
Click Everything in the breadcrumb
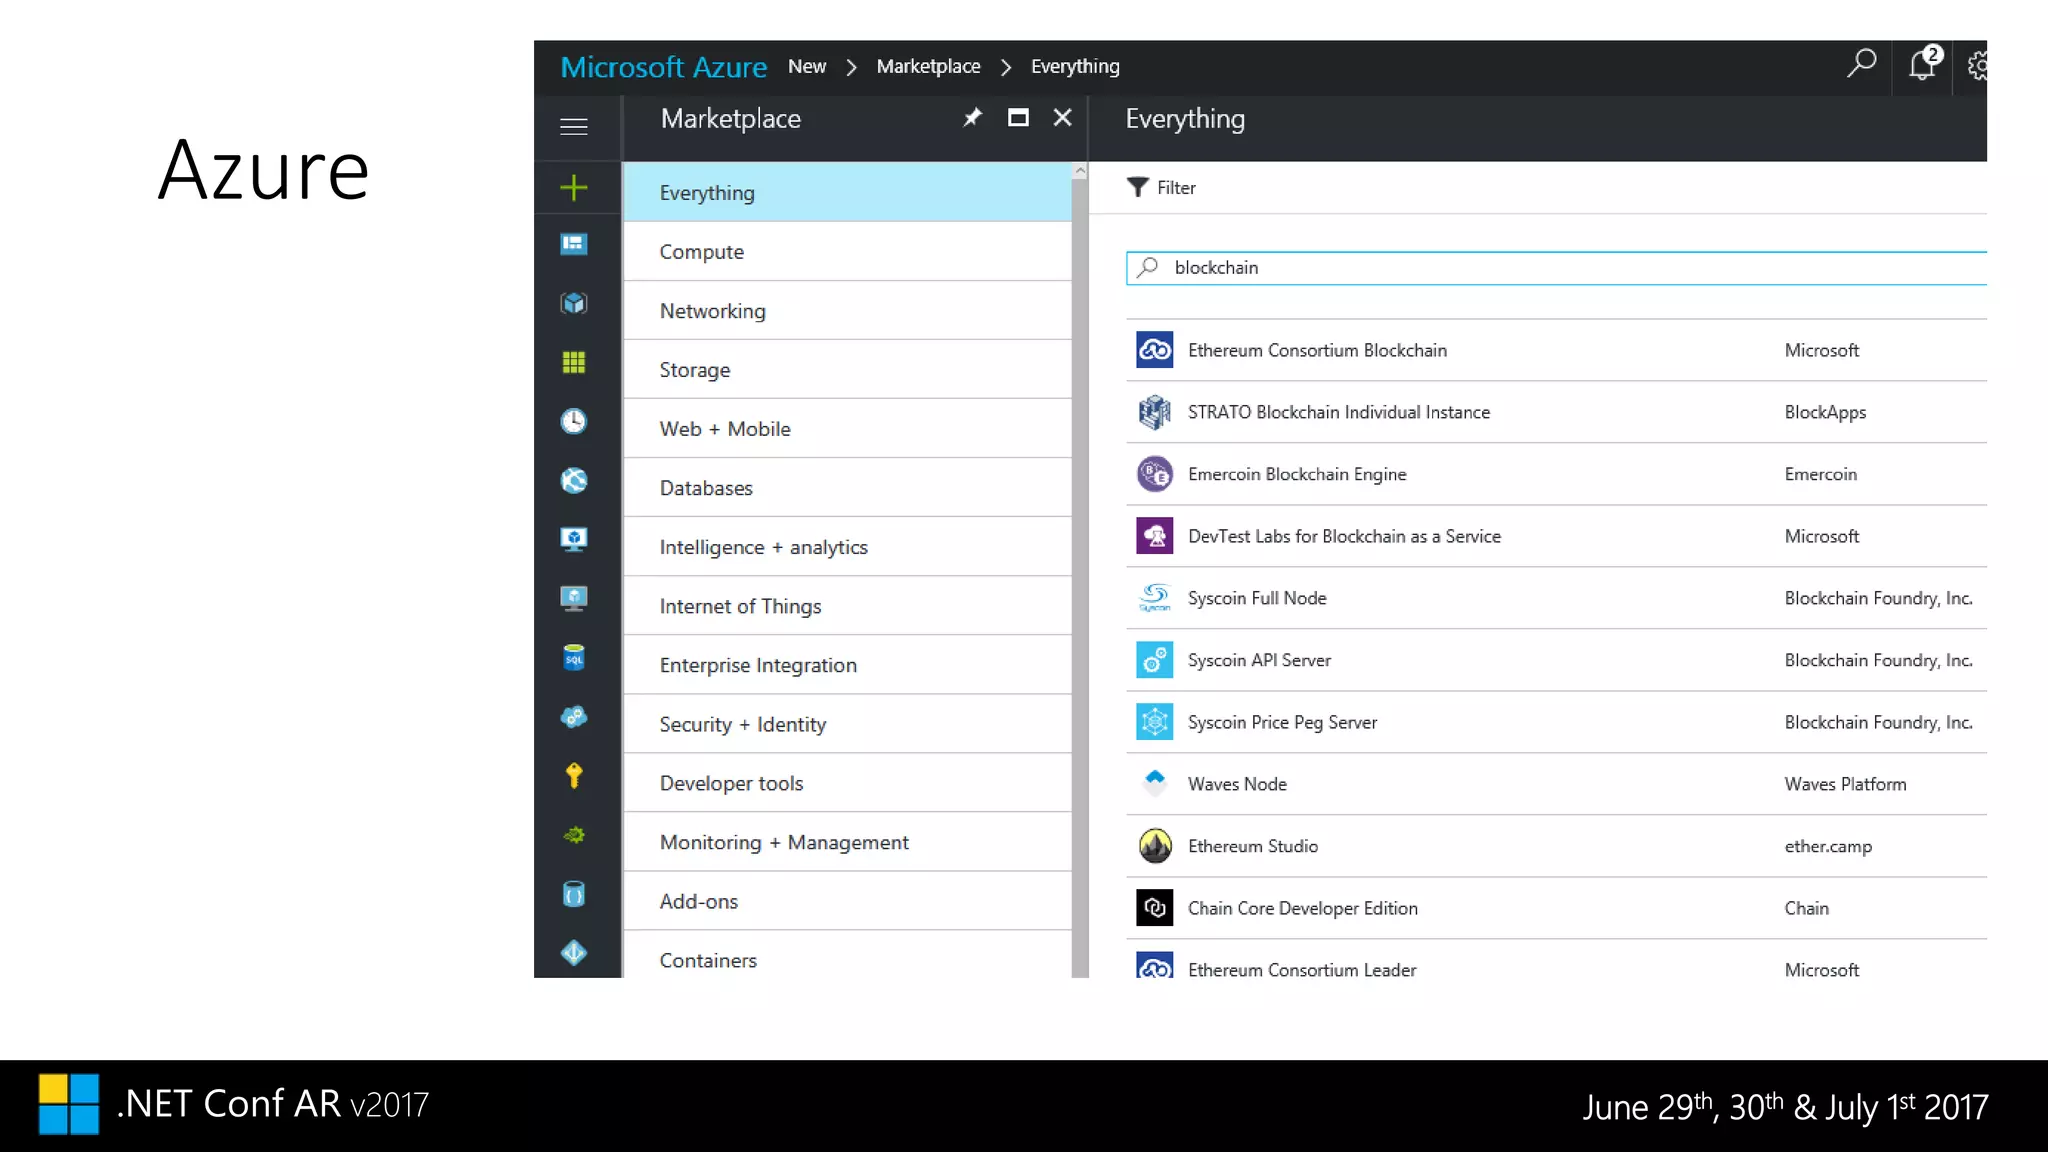pos(1075,66)
